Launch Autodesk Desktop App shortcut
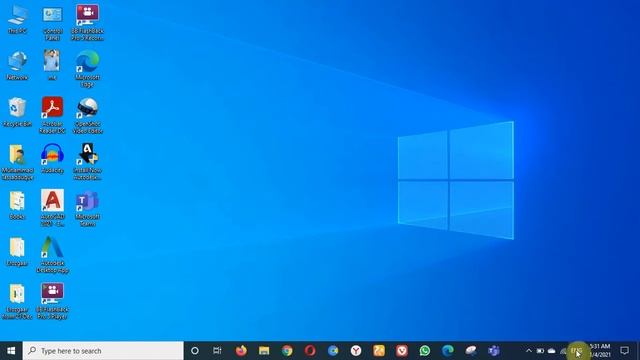 click(x=52, y=255)
